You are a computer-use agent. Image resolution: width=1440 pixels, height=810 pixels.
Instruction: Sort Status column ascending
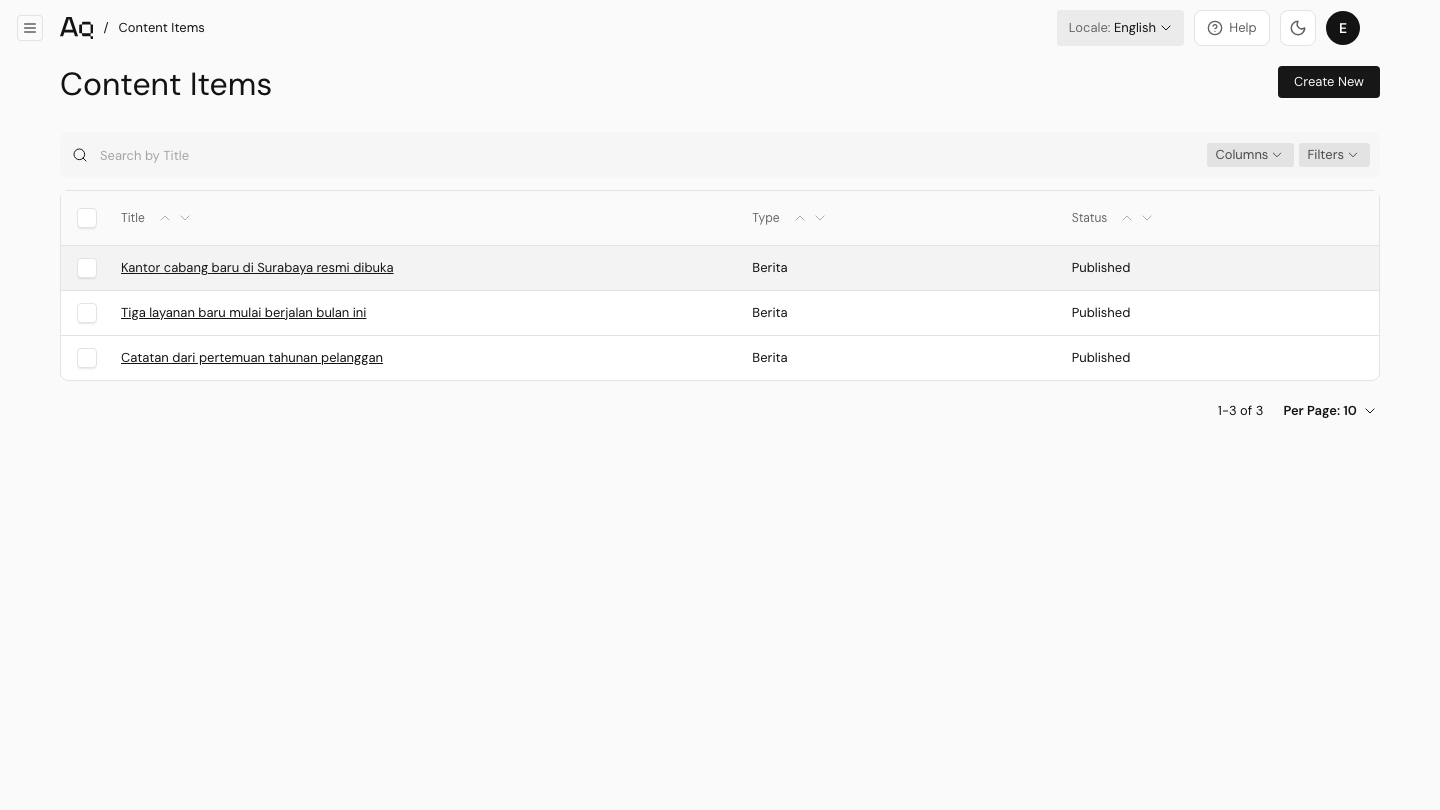(x=1127, y=218)
